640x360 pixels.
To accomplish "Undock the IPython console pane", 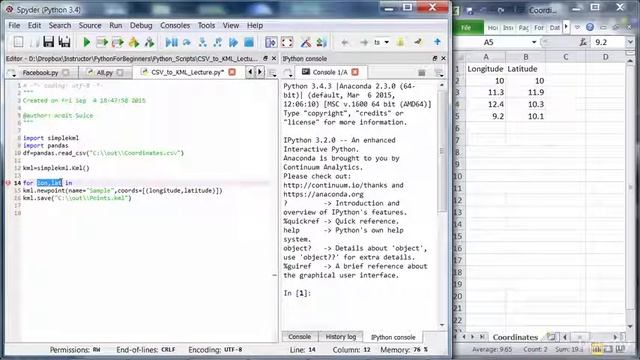I will coord(435,58).
